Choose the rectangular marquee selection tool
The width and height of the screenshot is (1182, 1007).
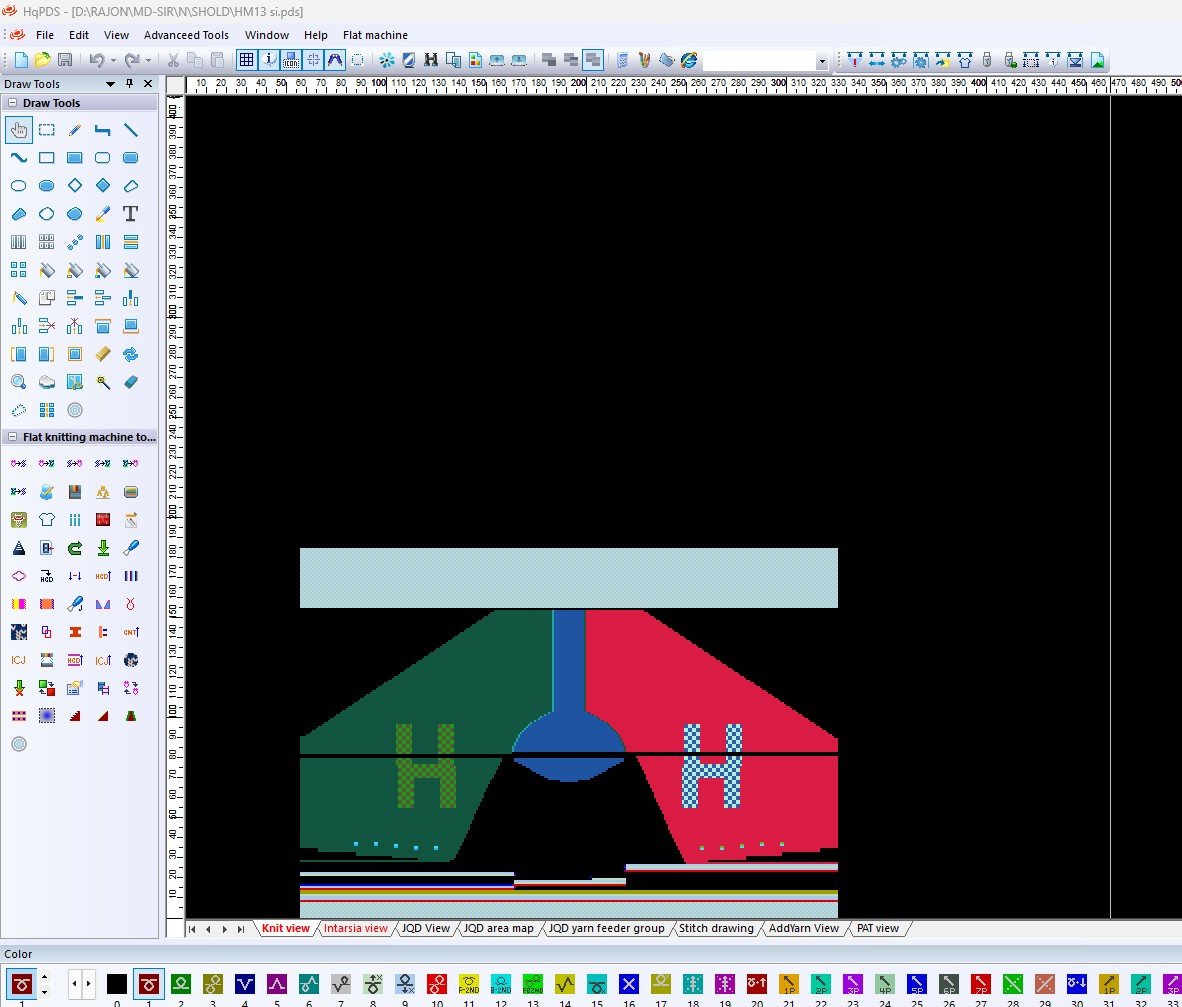pos(46,130)
